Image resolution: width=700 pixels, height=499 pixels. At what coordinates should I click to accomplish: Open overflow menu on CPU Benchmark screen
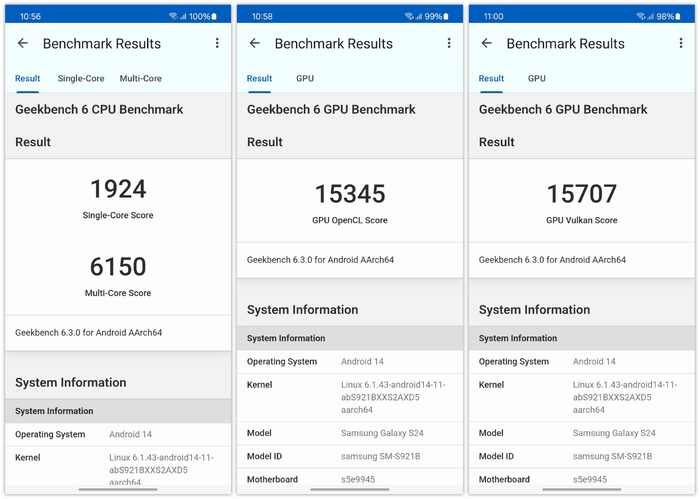tap(217, 43)
